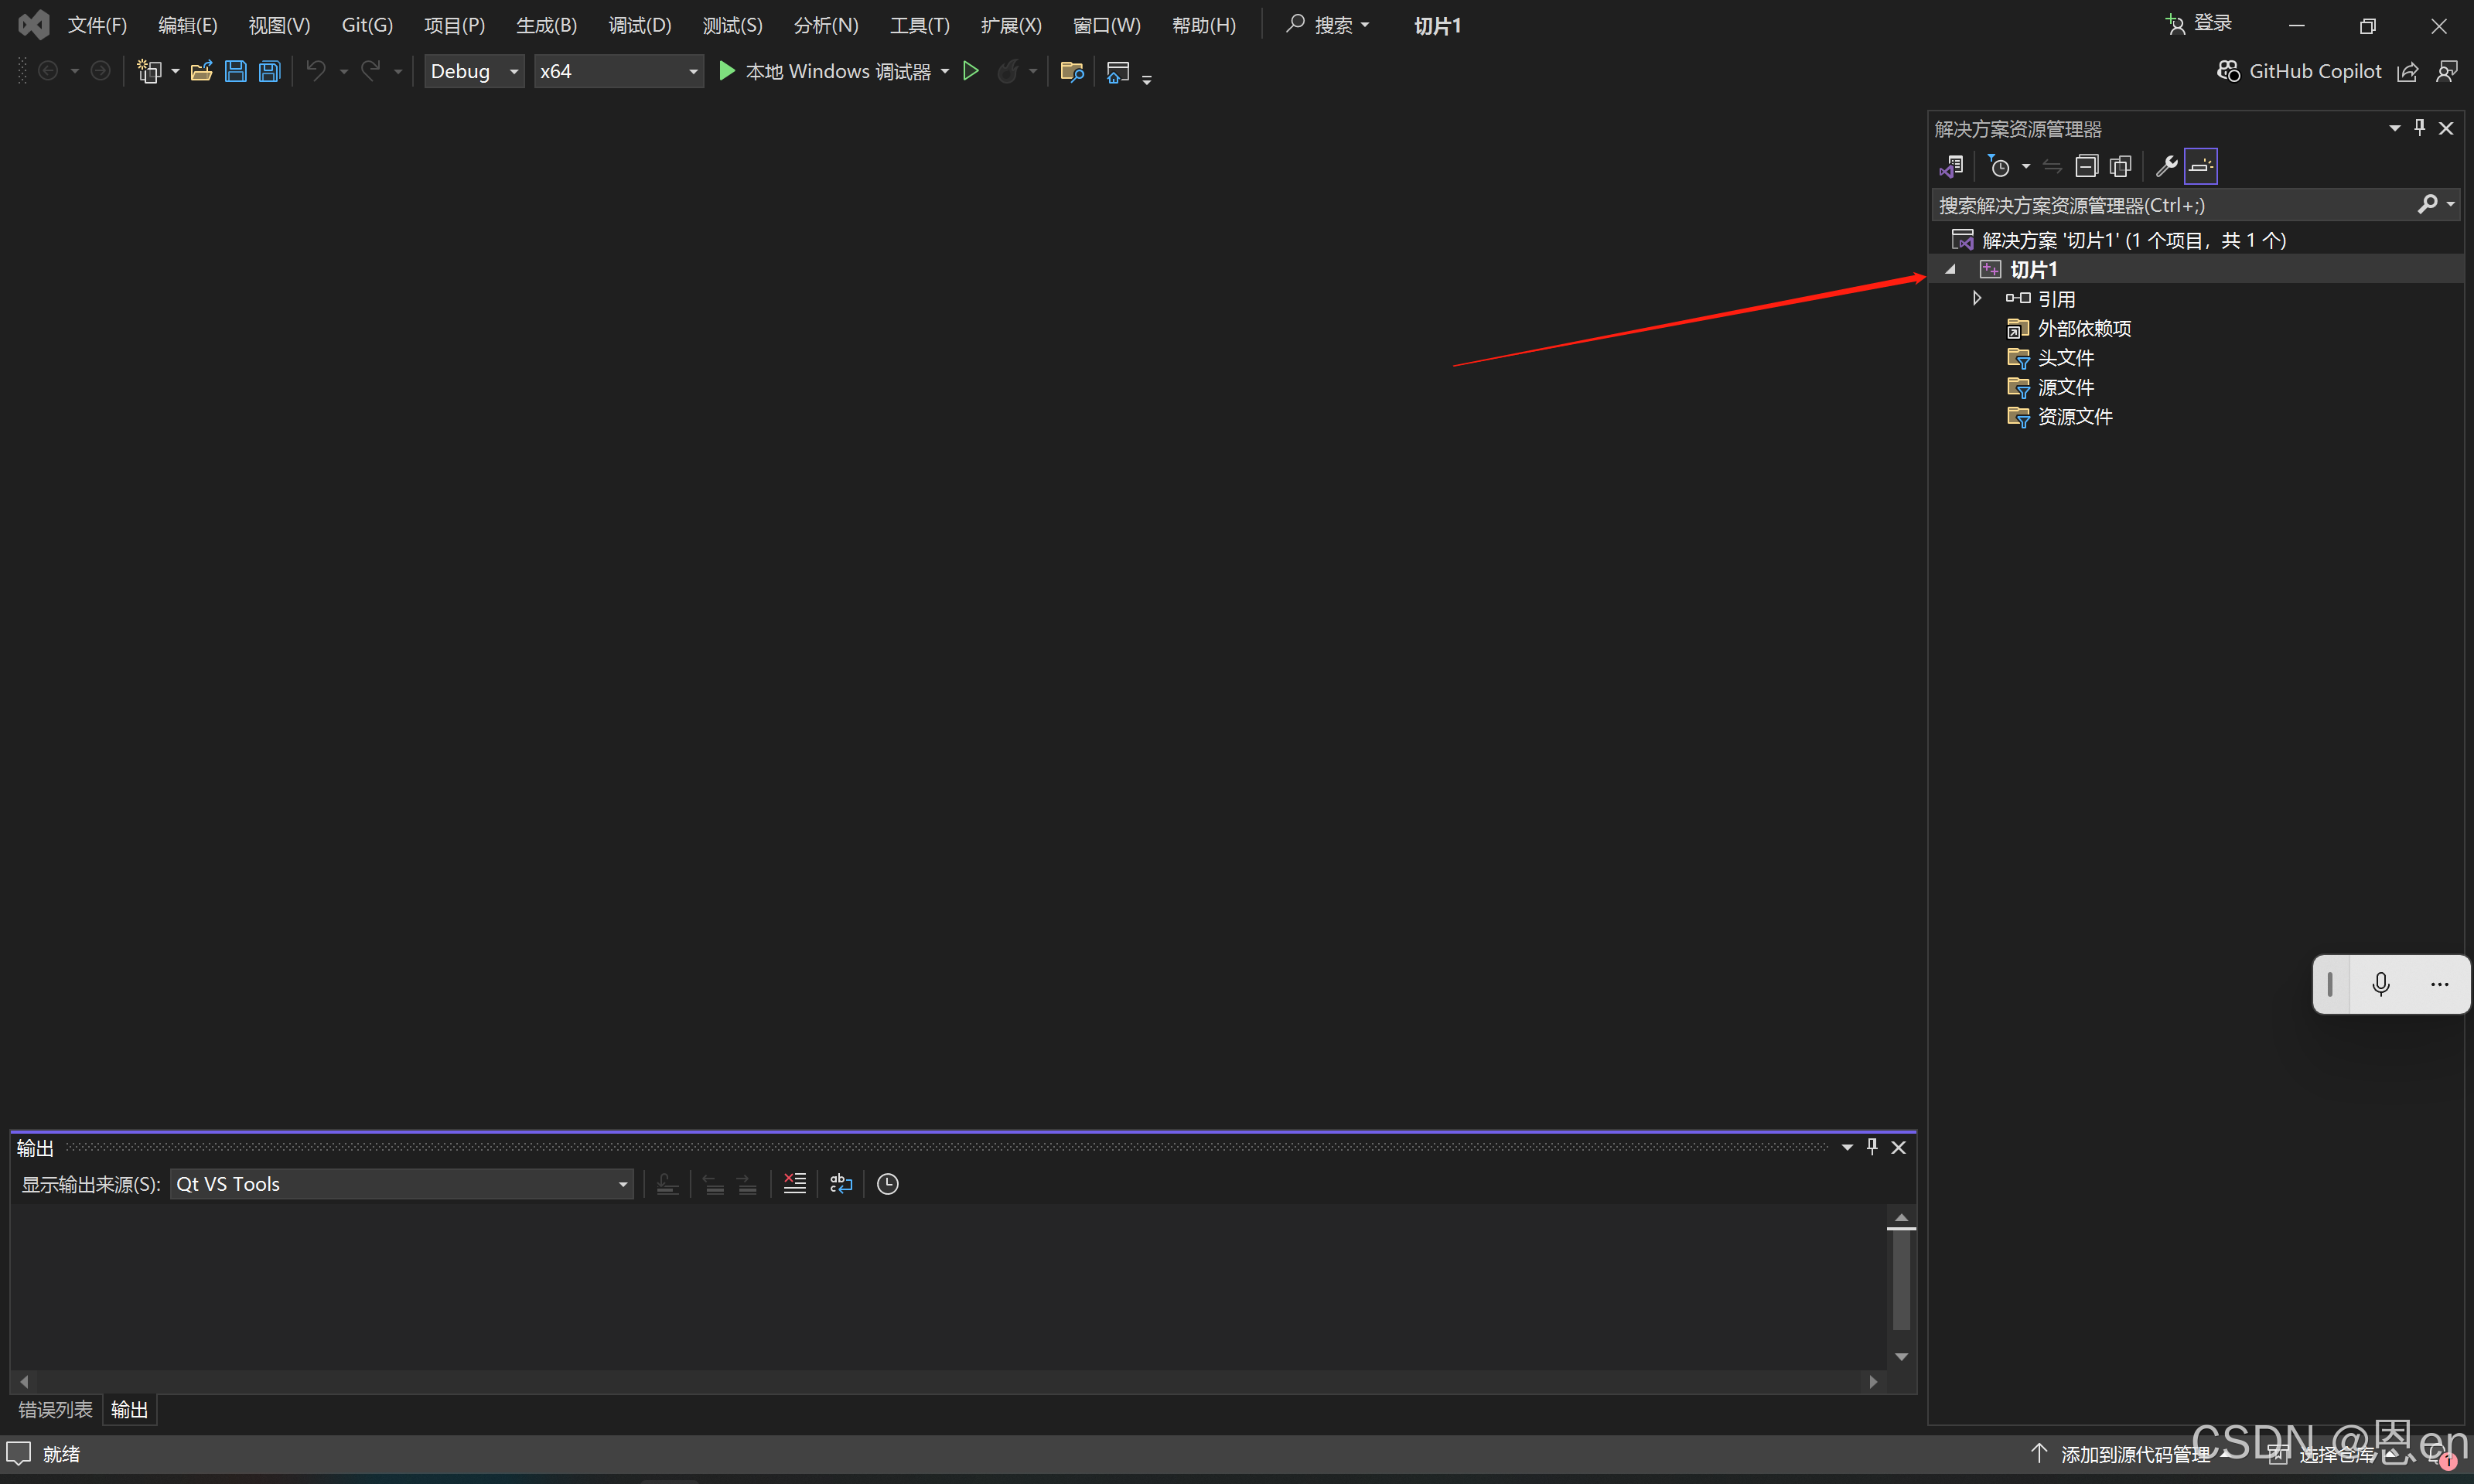Toggle auto-hide pin on Solution Explorer

(2420, 127)
